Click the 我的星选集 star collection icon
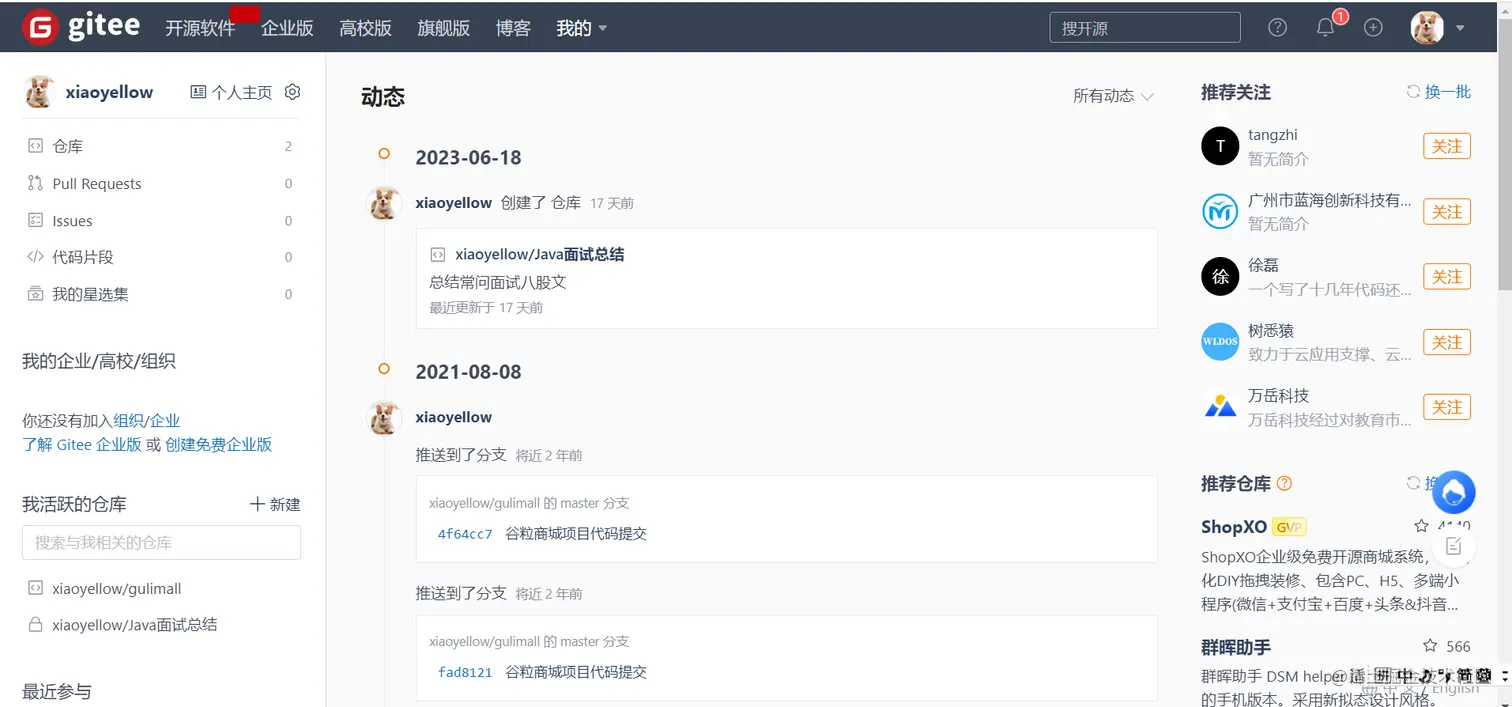1512x707 pixels. click(x=35, y=294)
